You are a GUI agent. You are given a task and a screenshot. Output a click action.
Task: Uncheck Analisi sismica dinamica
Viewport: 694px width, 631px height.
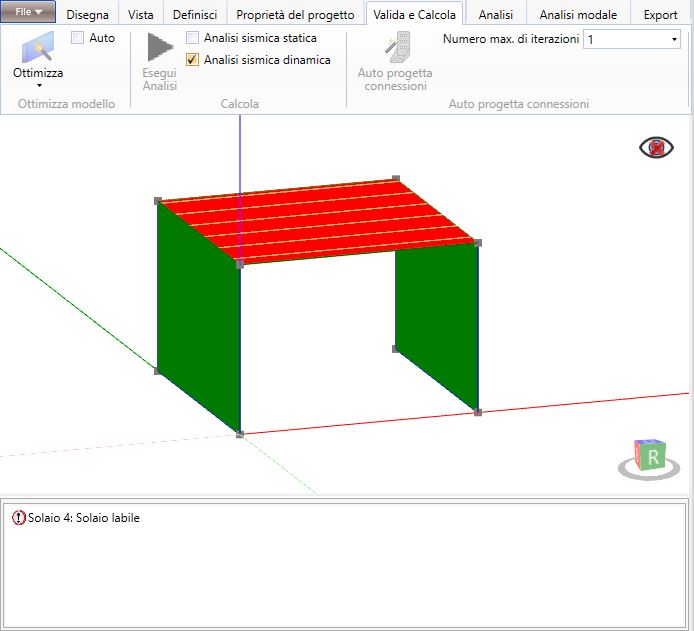pos(192,59)
